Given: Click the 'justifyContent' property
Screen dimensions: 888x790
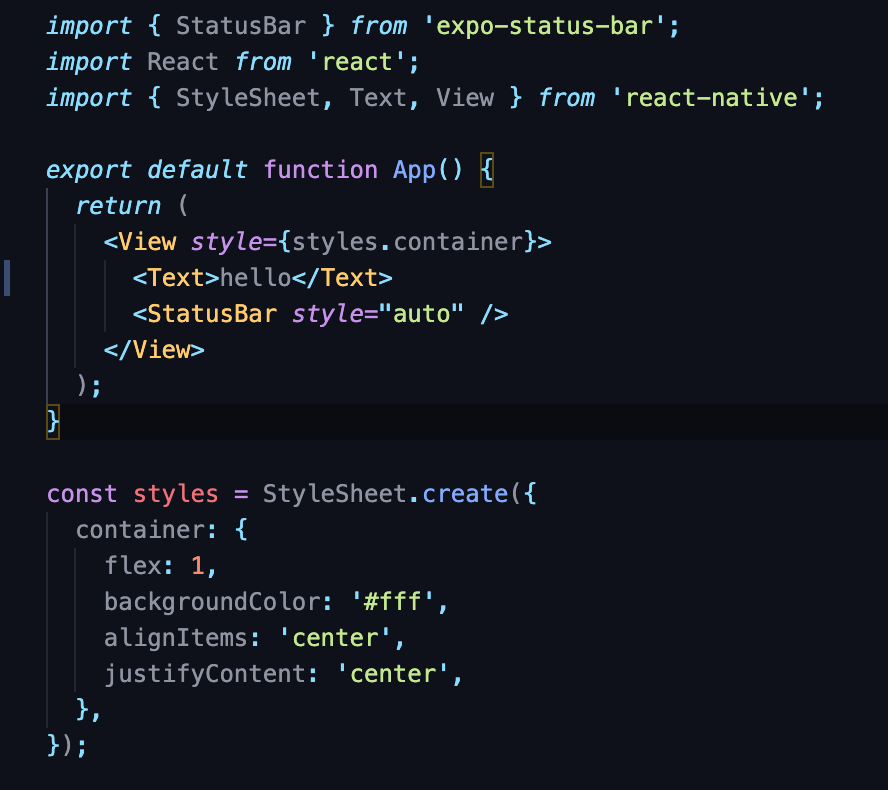Looking at the screenshot, I should pyautogui.click(x=205, y=674).
